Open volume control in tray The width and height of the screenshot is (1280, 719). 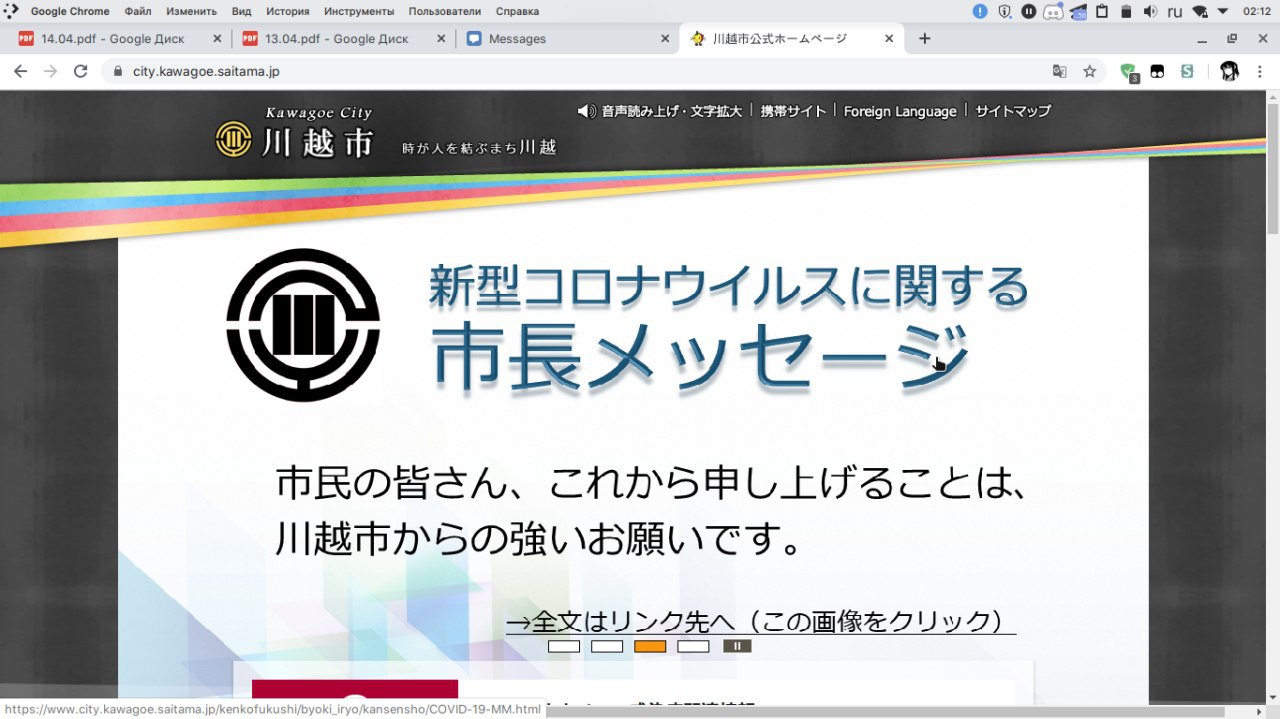1150,12
